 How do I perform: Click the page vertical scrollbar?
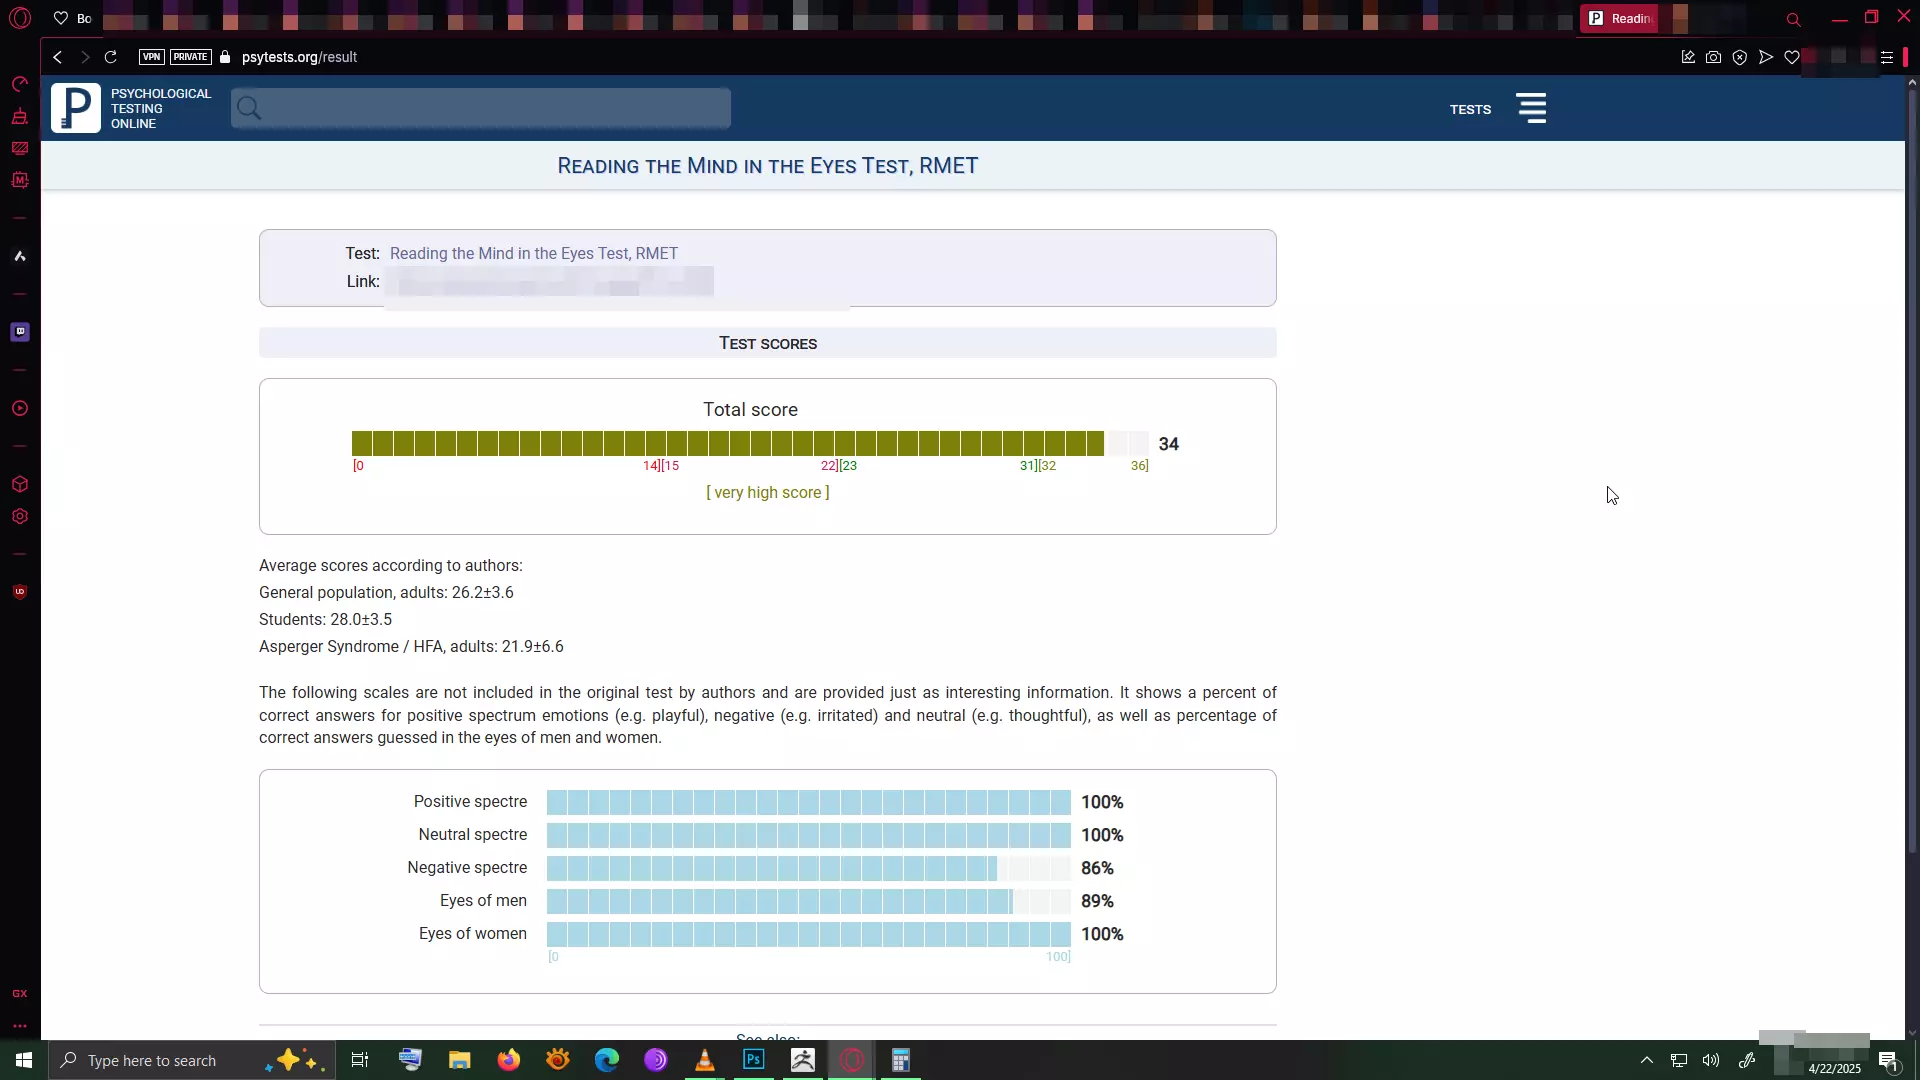point(1912,470)
